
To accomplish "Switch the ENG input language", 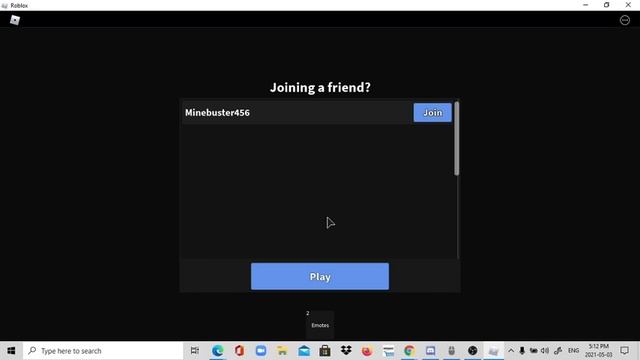I will 573,351.
